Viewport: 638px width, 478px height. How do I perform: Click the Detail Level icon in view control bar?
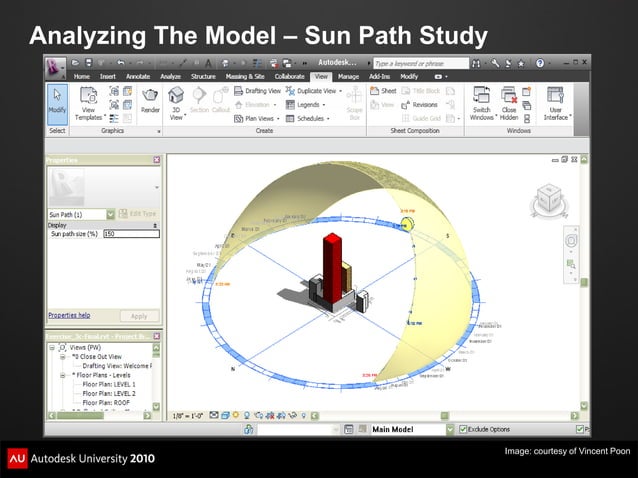(x=214, y=415)
